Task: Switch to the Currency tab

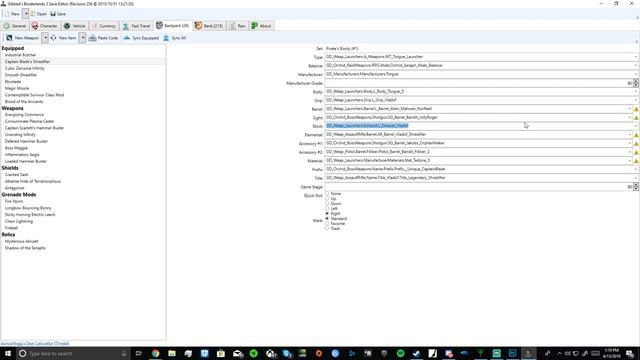Action: [104, 26]
